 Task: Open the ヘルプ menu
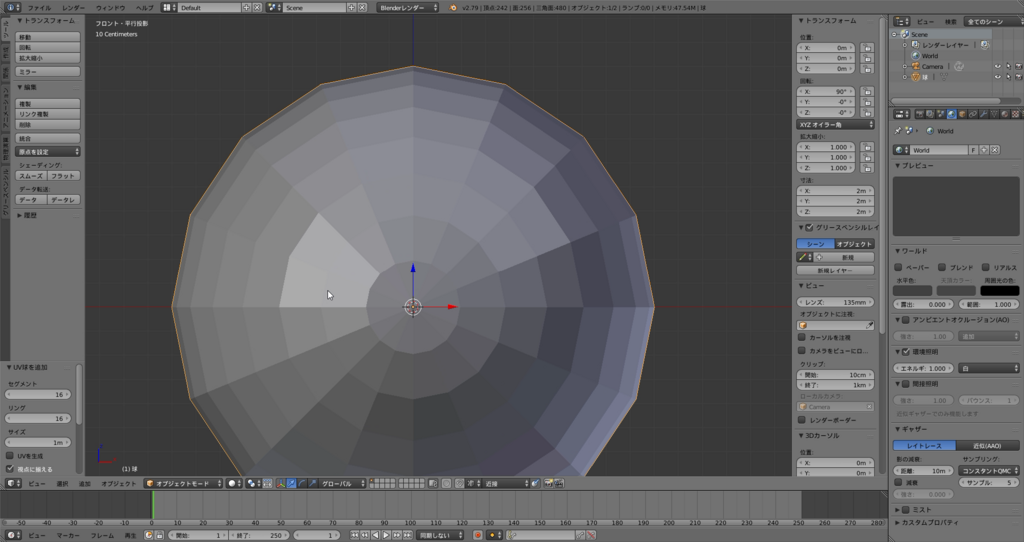coord(144,8)
